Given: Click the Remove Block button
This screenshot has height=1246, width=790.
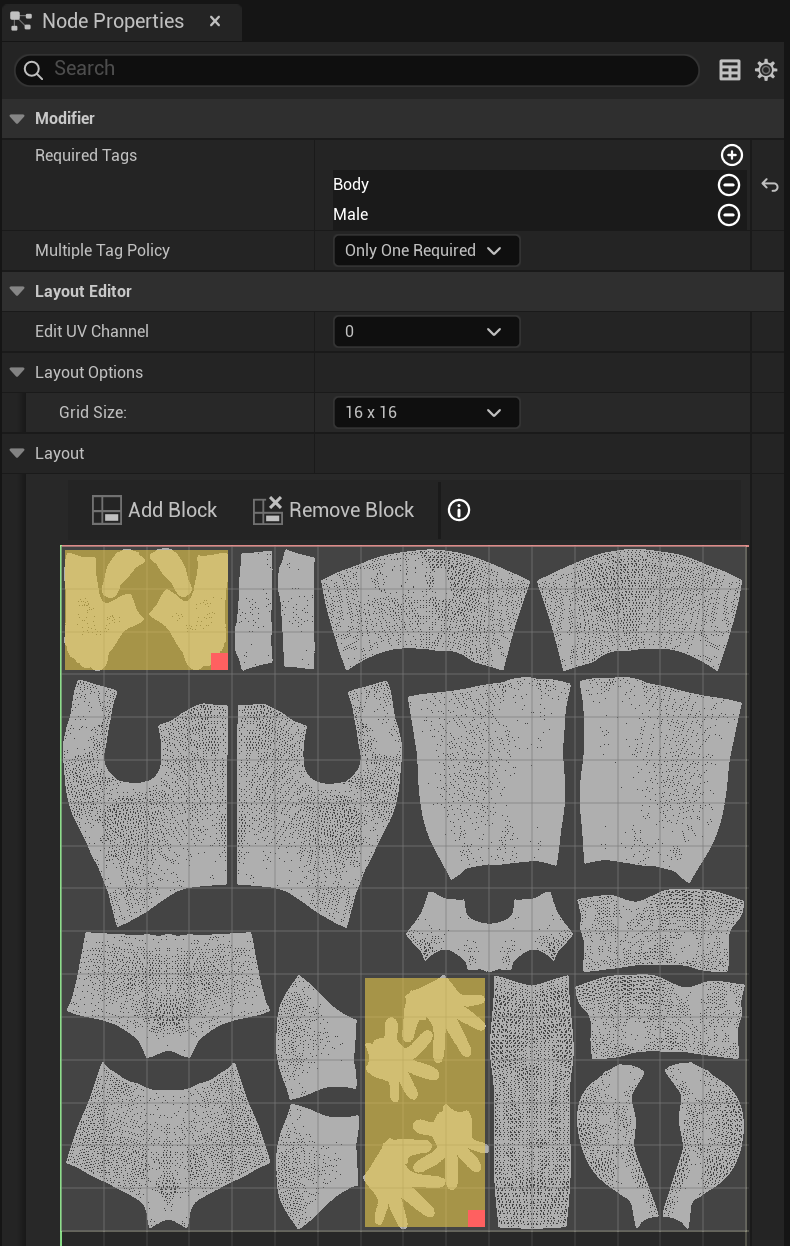Looking at the screenshot, I should [x=333, y=510].
